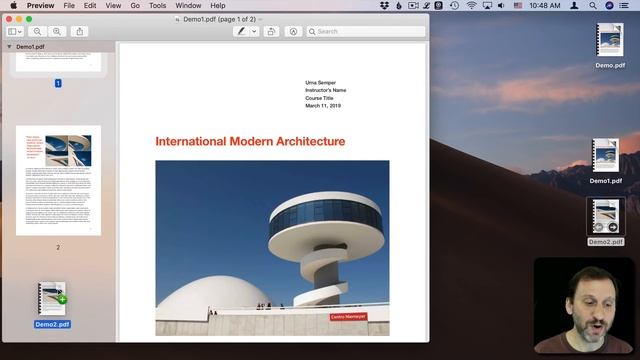Select the Highlight pen tool
The image size is (640, 360).
241,31
